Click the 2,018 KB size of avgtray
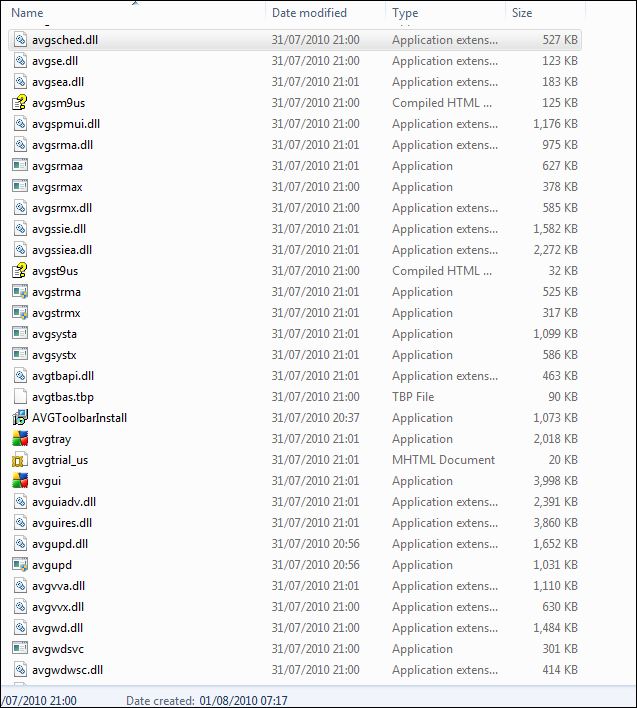 click(x=555, y=439)
